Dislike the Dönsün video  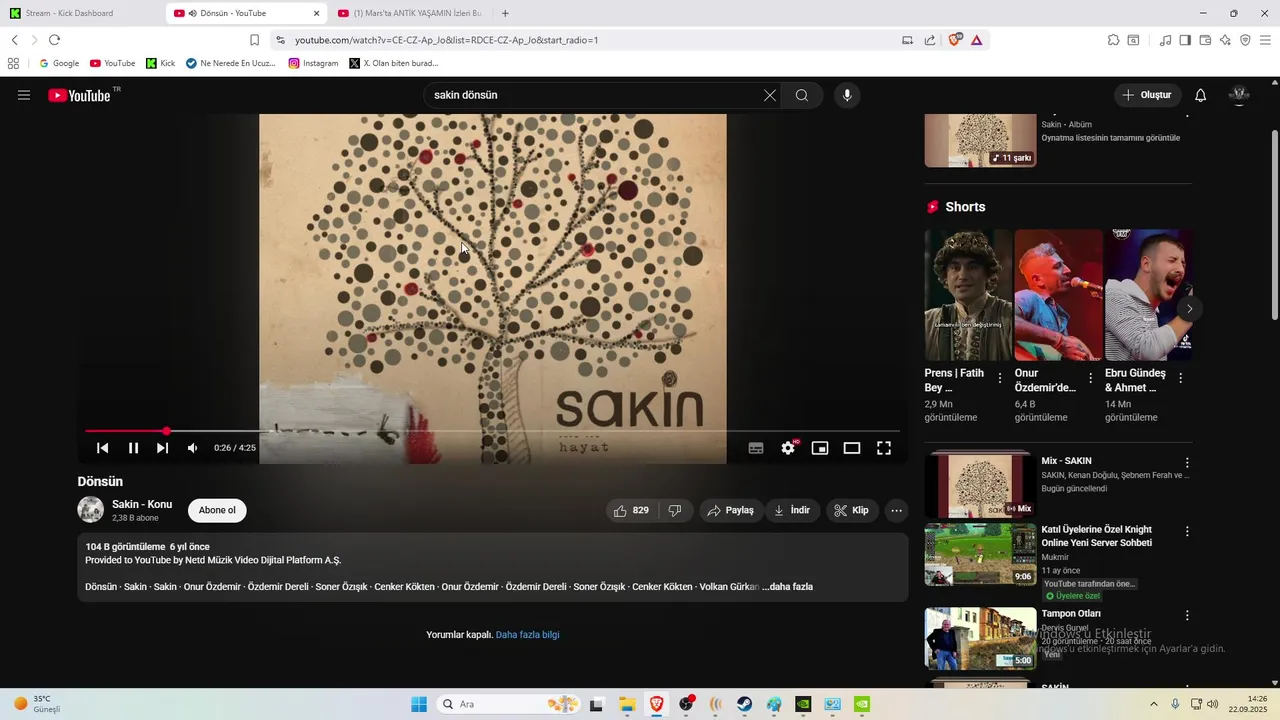(675, 510)
